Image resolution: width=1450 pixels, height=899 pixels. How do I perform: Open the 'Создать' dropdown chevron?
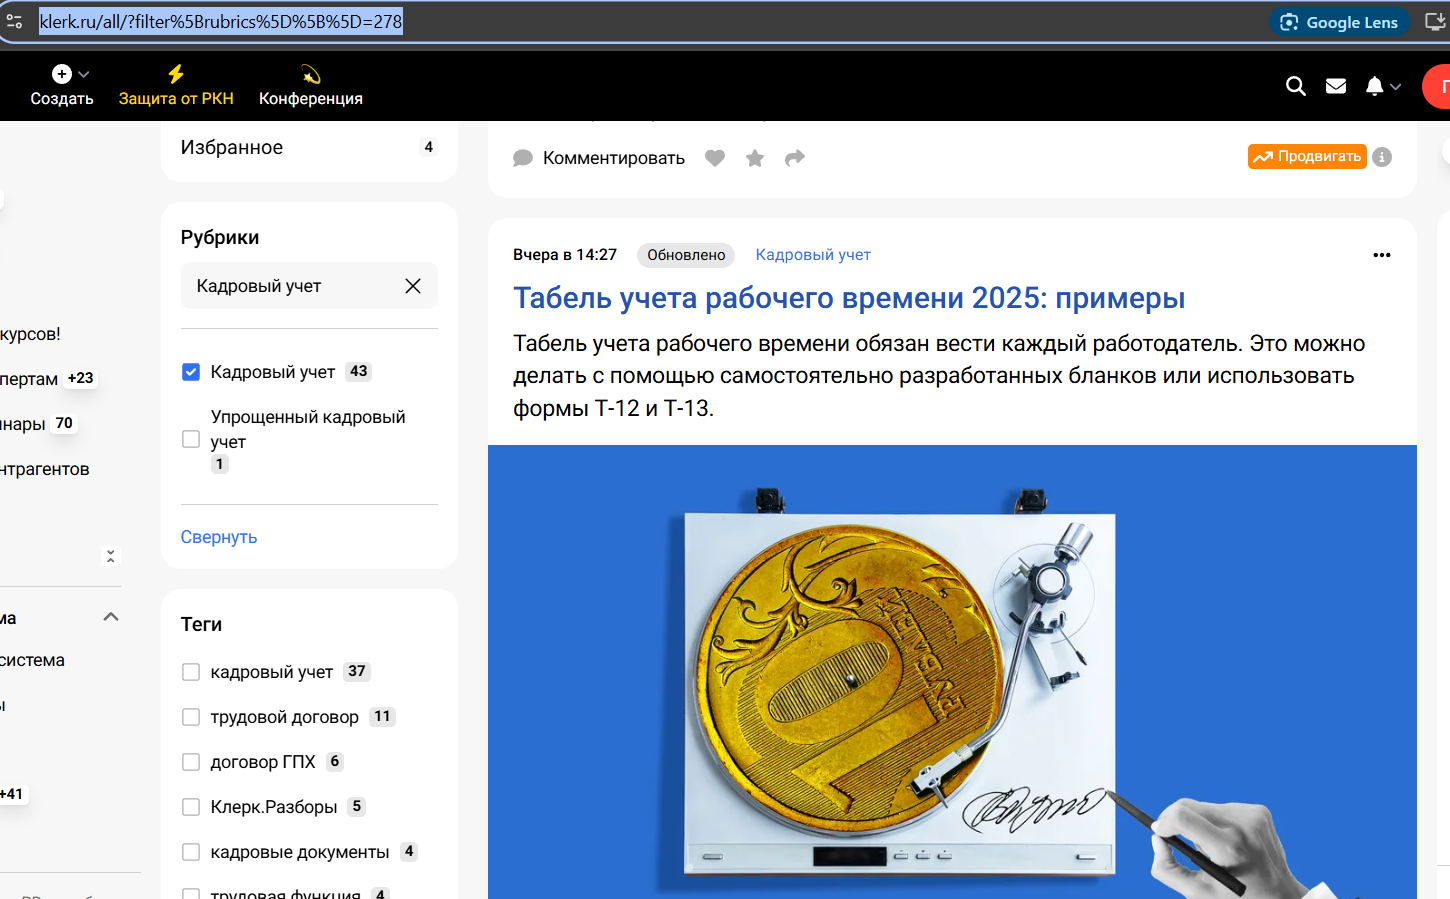tap(85, 73)
